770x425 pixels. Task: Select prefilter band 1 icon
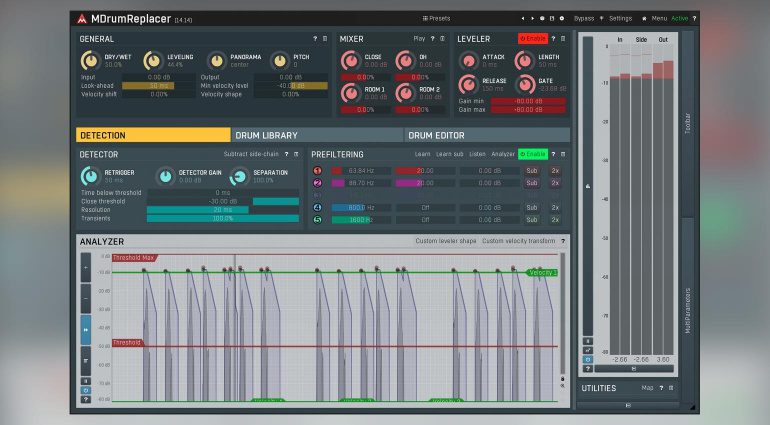tap(317, 171)
